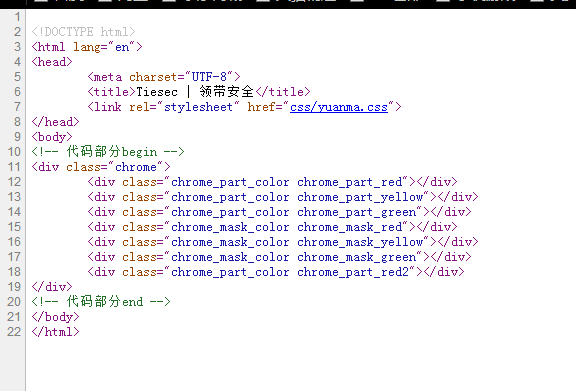
Task: Click the closing </html> tag
Action: click(x=55, y=332)
